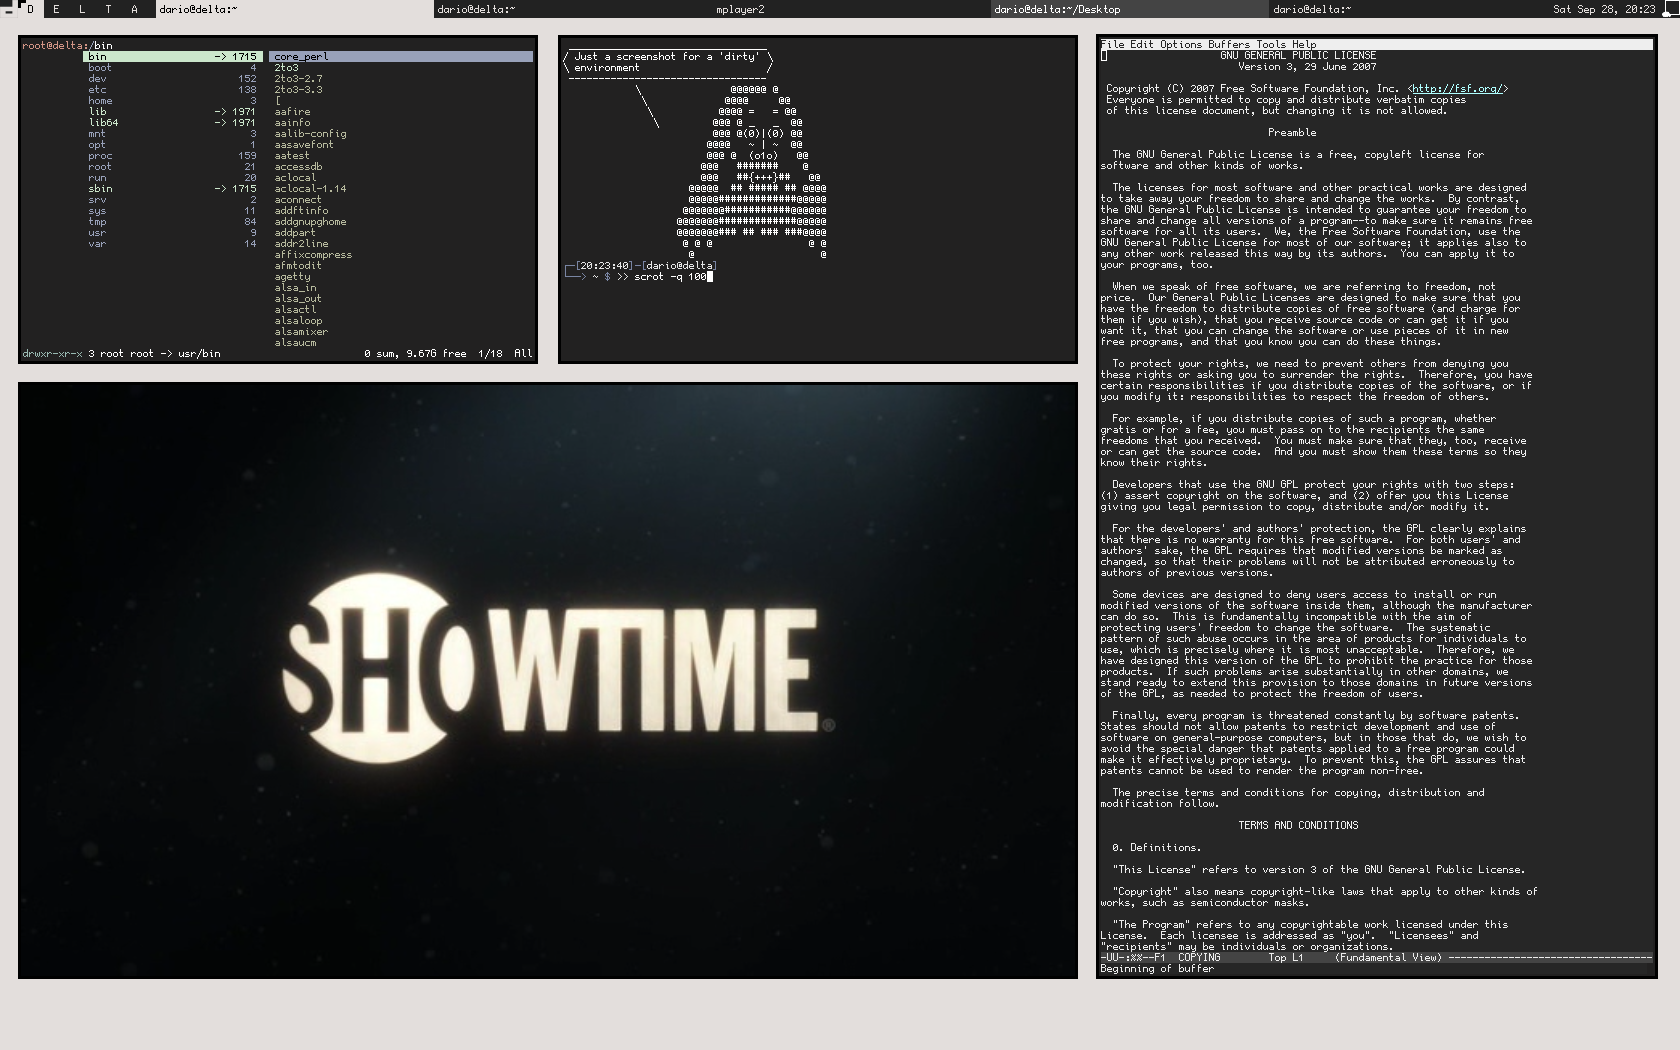Select the proc directory in ranger
The height and width of the screenshot is (1050, 1680).
[x=173, y=156]
